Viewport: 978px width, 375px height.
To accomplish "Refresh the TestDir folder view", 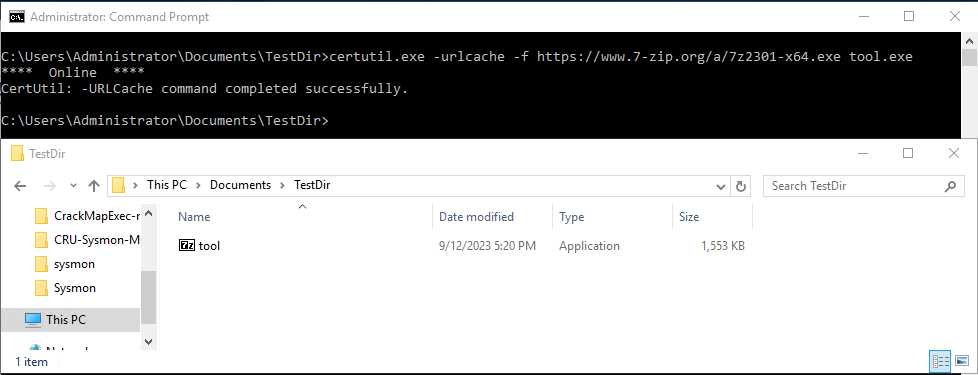I will coord(741,185).
